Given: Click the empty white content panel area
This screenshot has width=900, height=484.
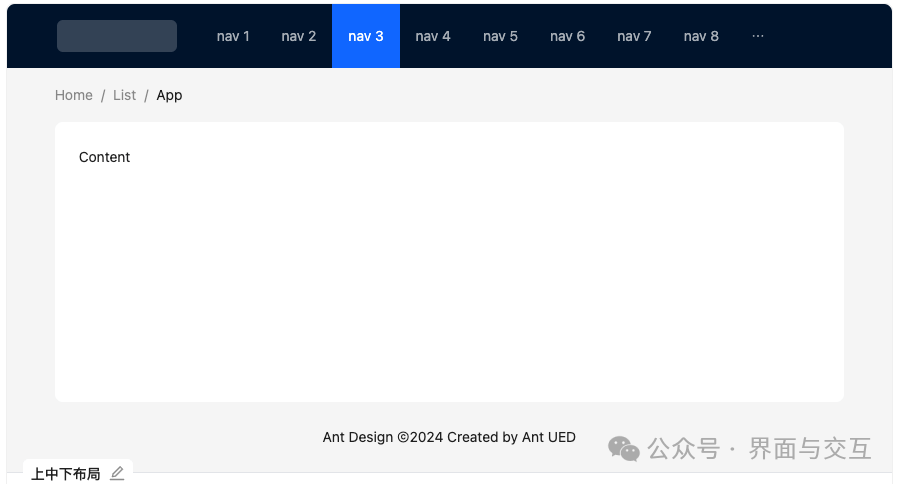Looking at the screenshot, I should click(450, 290).
